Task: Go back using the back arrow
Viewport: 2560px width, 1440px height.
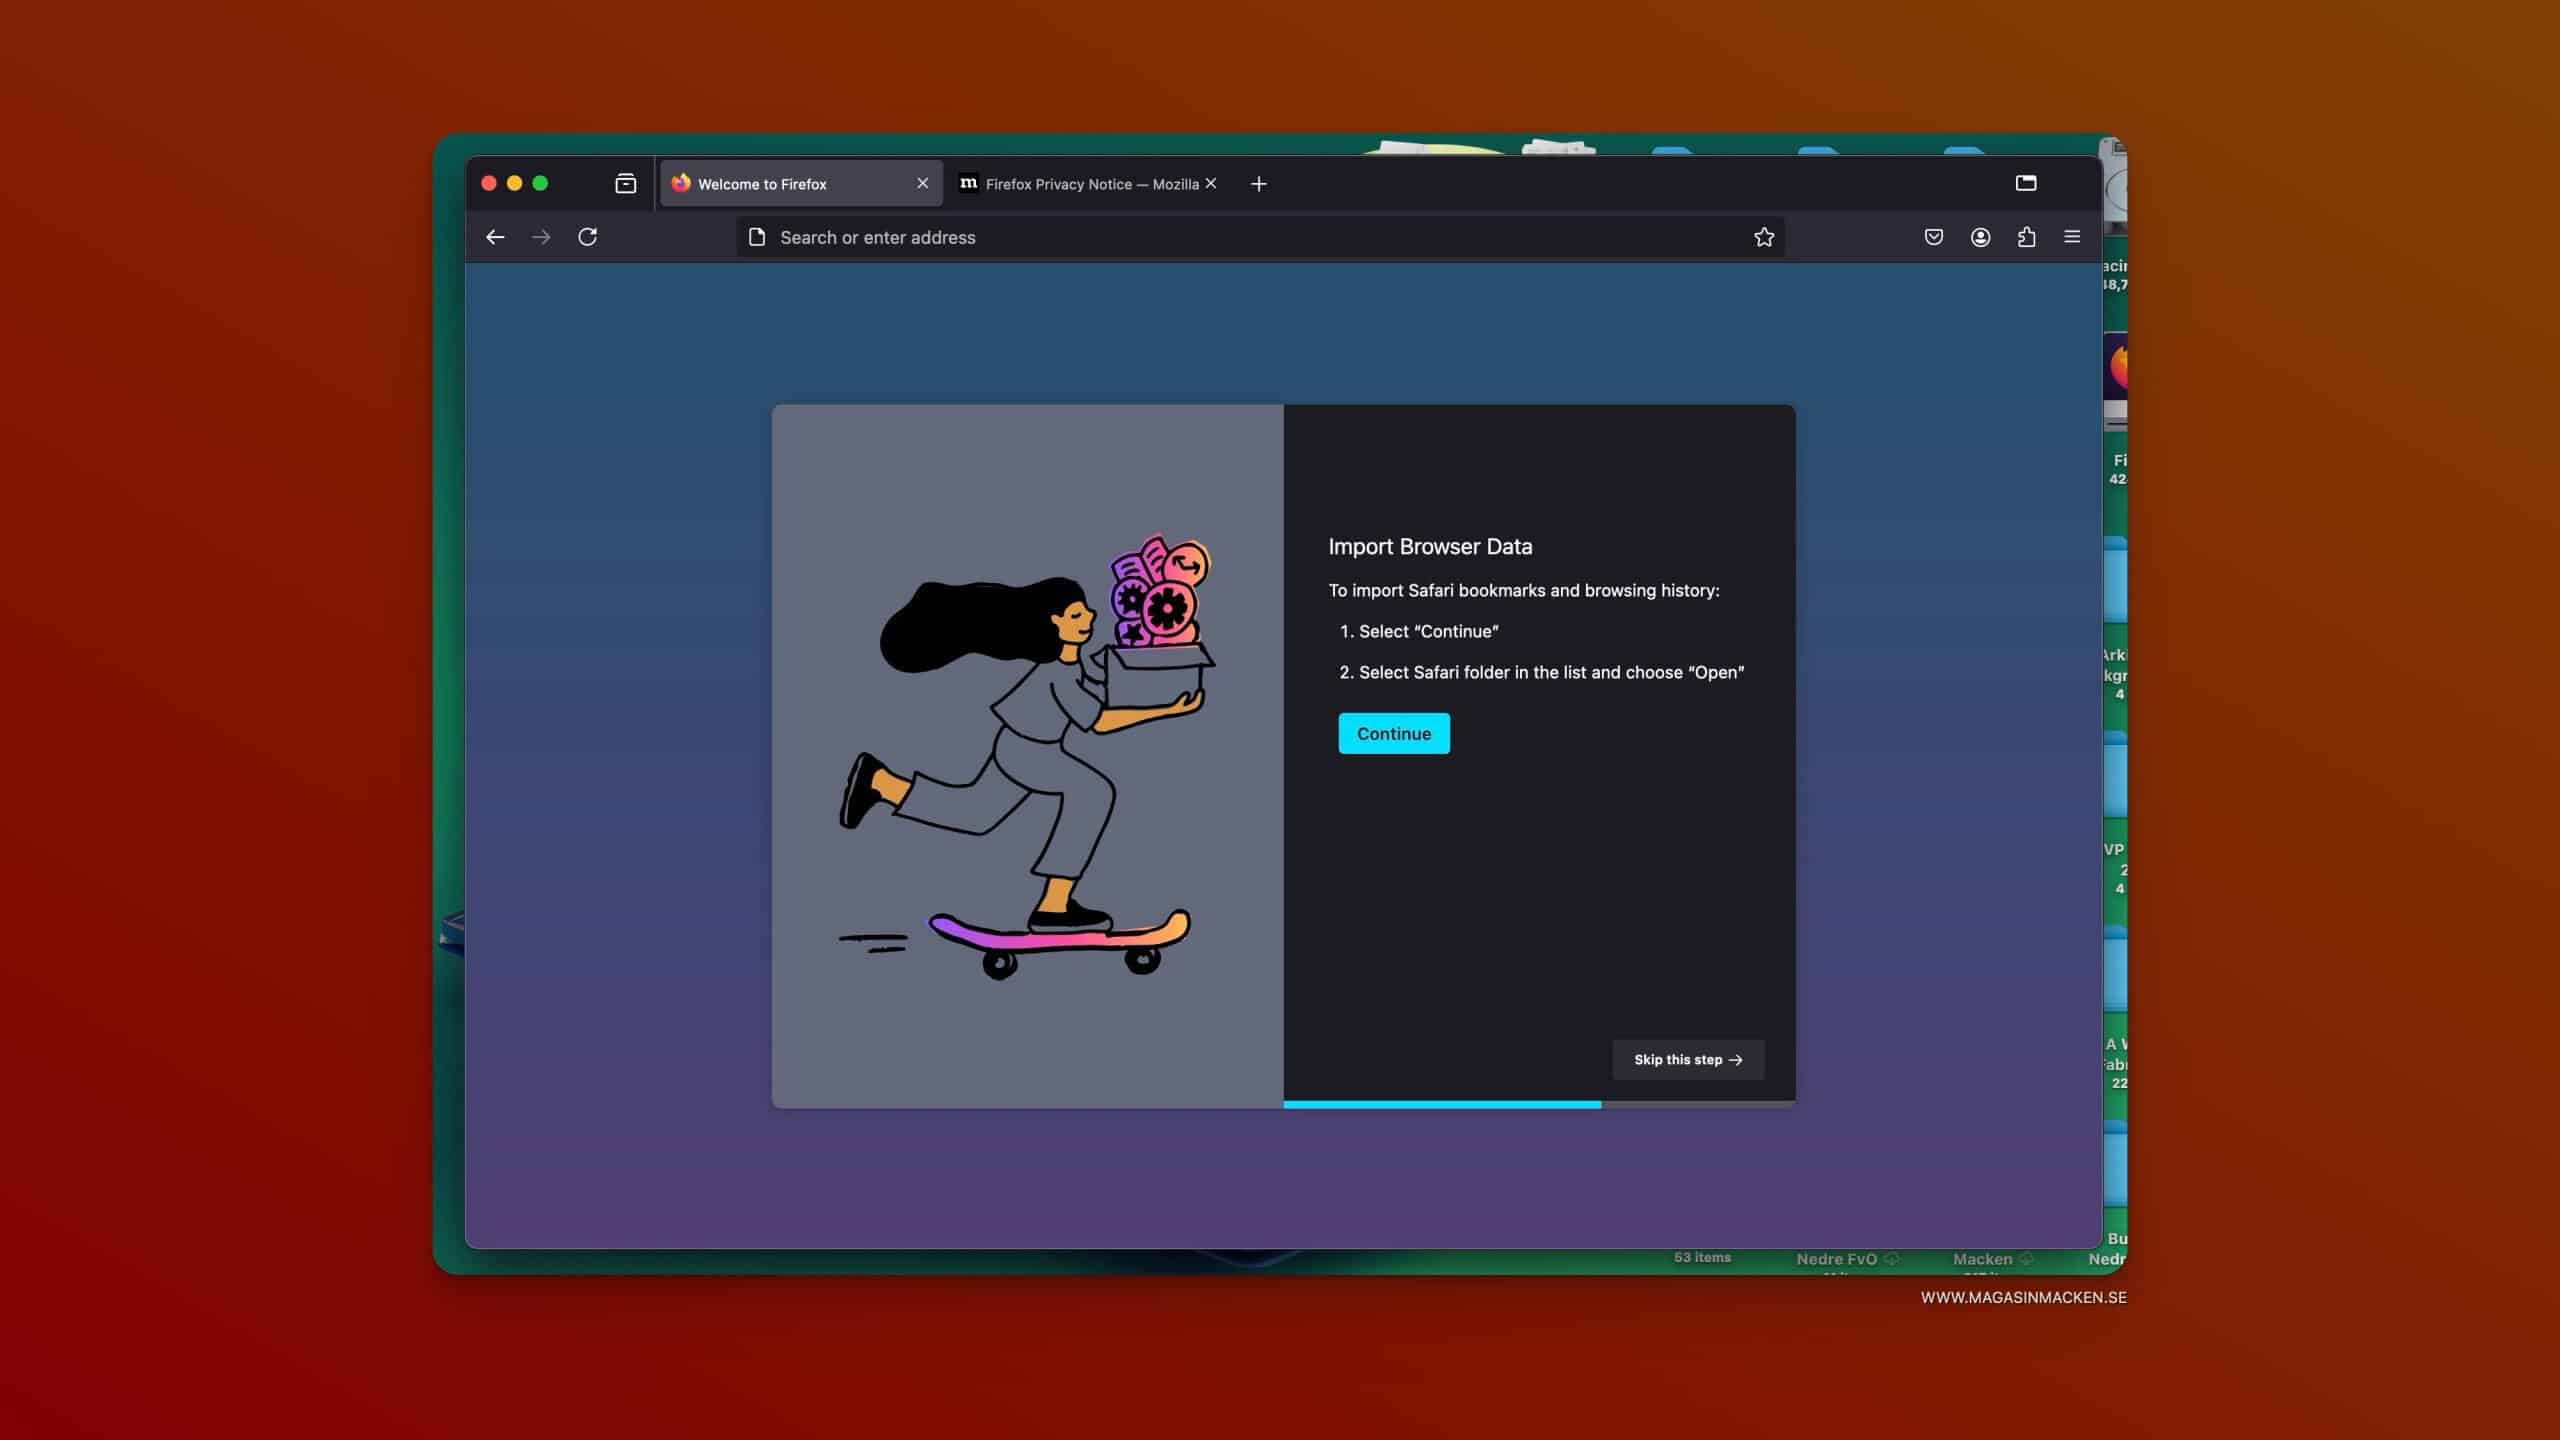Action: click(495, 237)
